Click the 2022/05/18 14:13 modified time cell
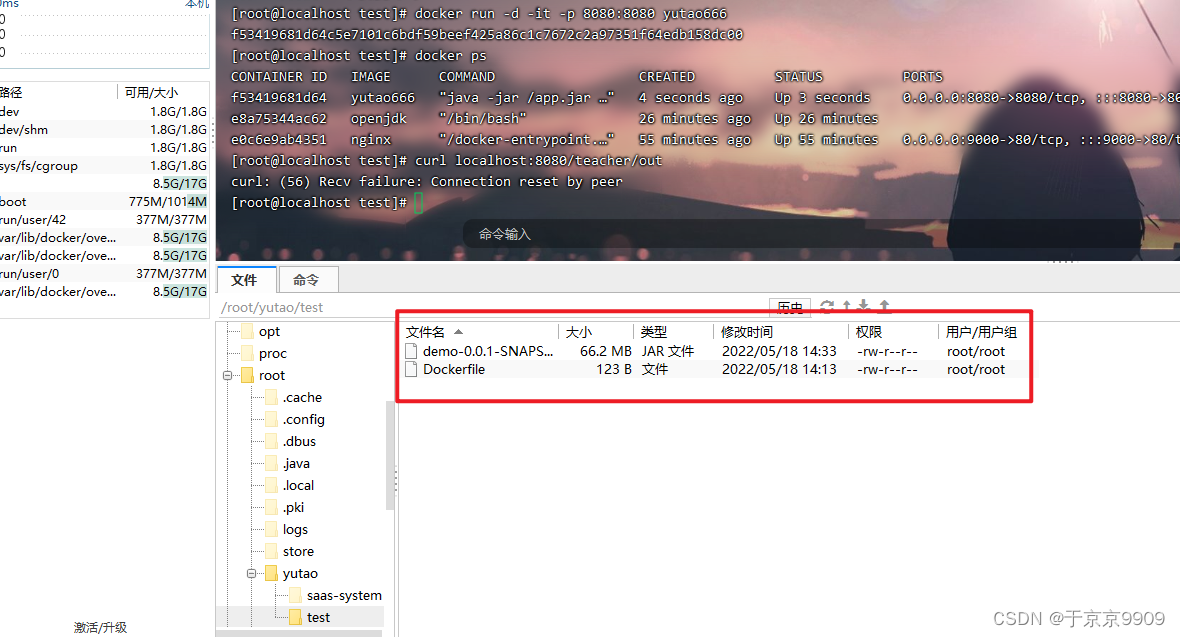Screen dimensions: 1180x637 tap(779, 369)
